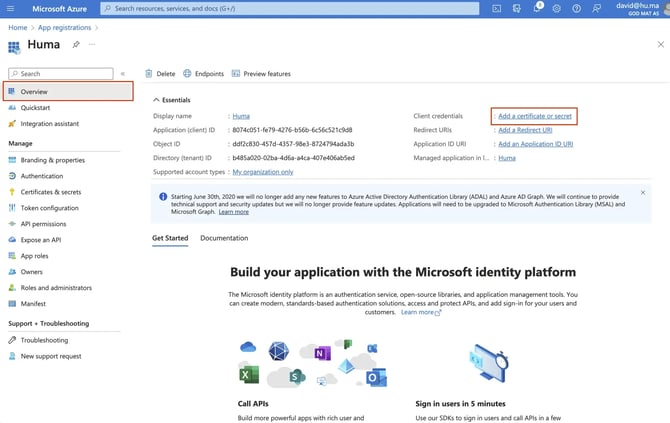Open the notifications bell

coord(537,8)
